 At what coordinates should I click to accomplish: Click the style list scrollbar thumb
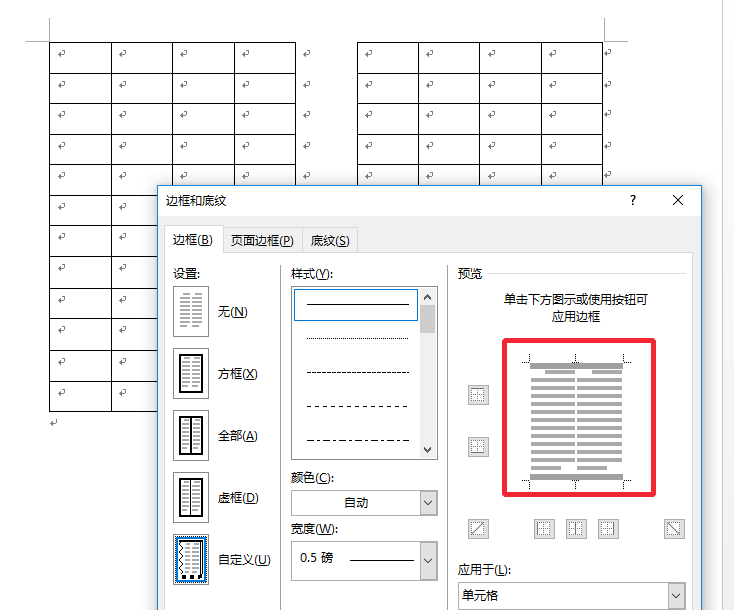coord(427,319)
